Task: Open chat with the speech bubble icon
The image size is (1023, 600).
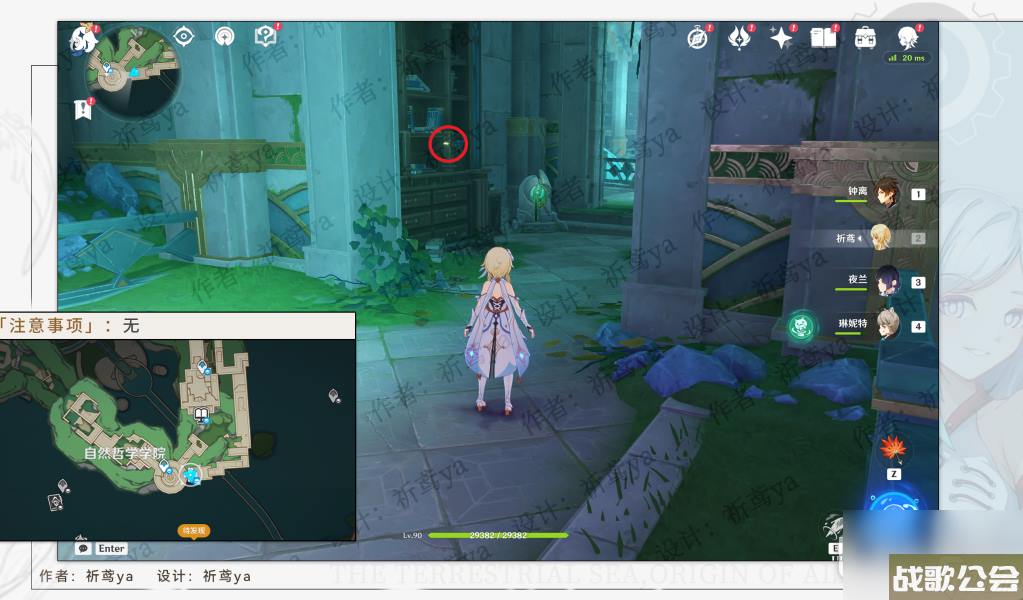Action: coord(84,548)
